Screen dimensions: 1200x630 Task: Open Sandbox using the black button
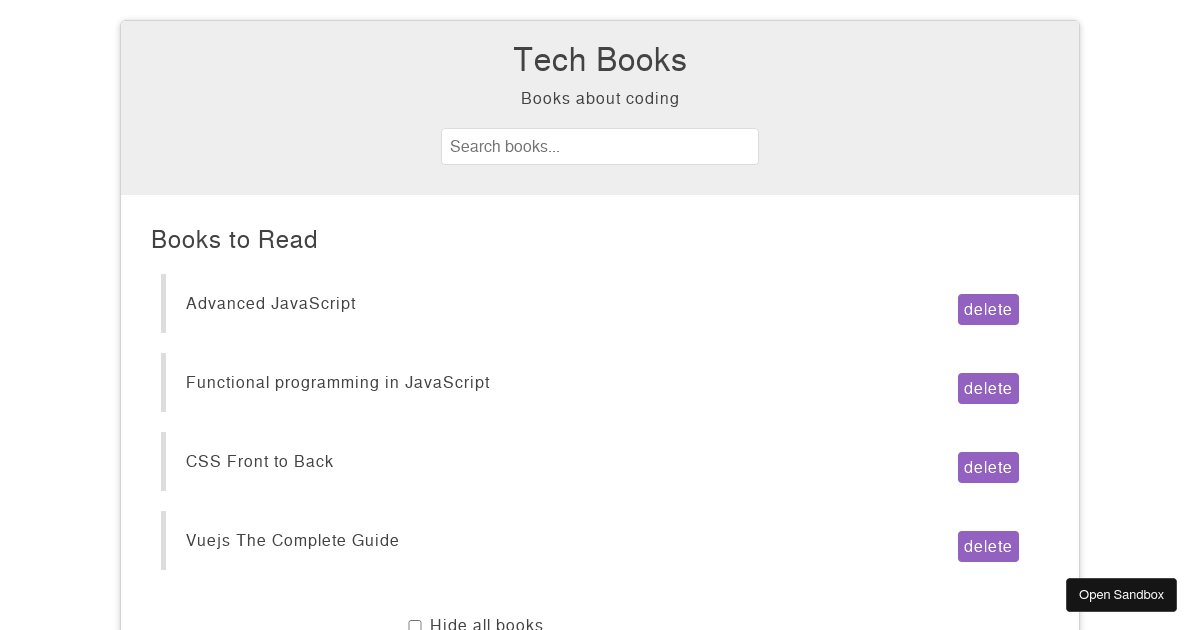coord(1121,595)
